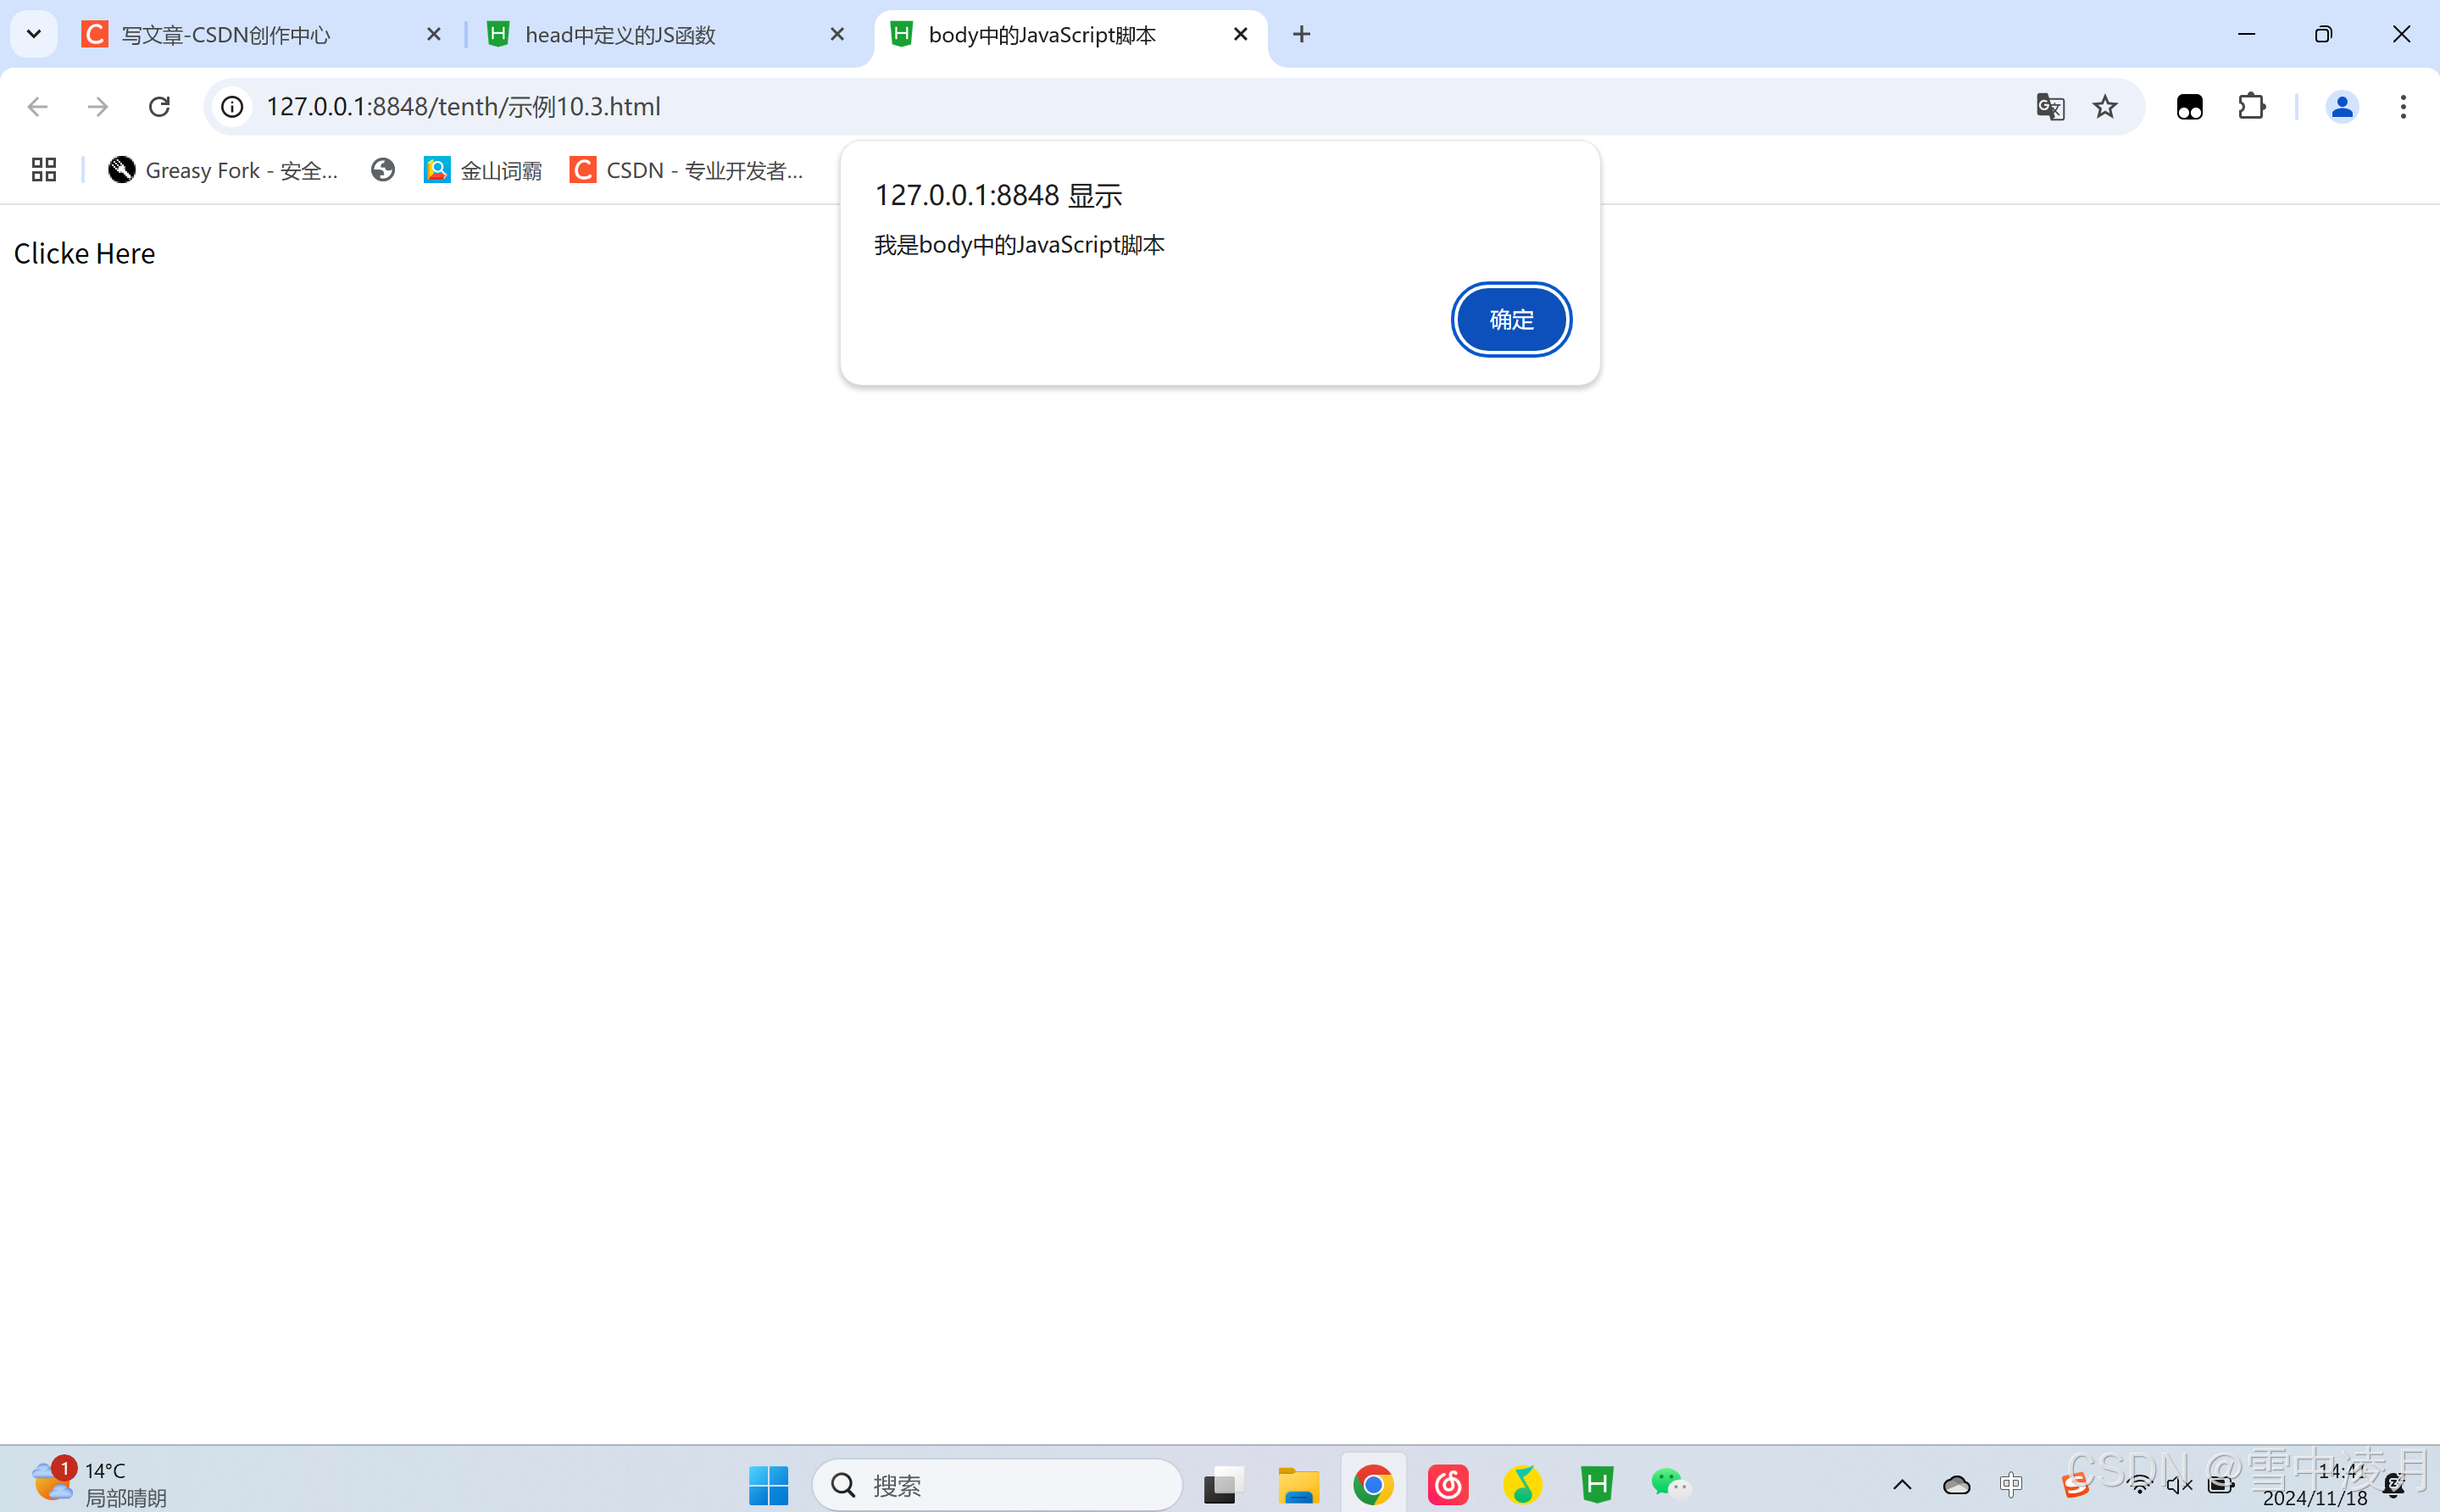Click the Tampermonkey extension icon
Screen dimensions: 2440x1512
2189,107
